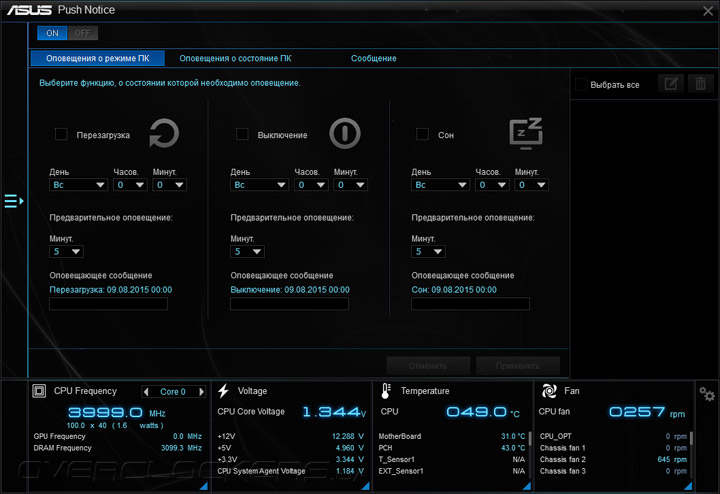Click the trash delete icon
The image size is (720, 494).
701,84
